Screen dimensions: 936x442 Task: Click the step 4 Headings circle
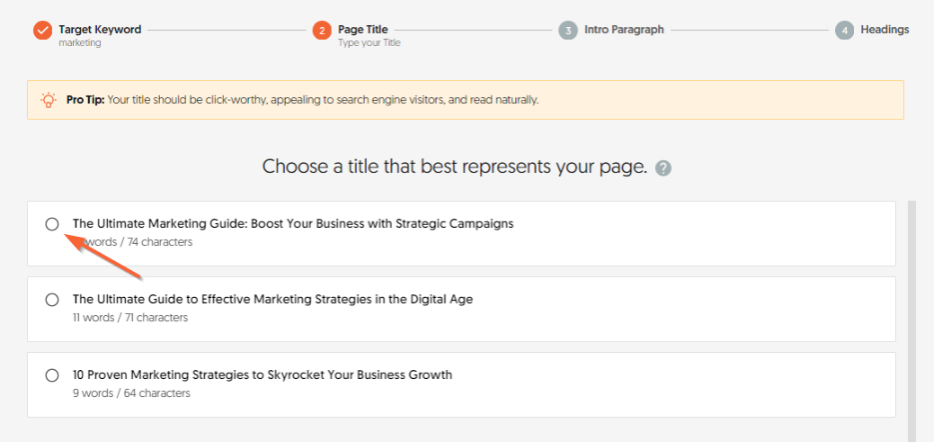[844, 30]
